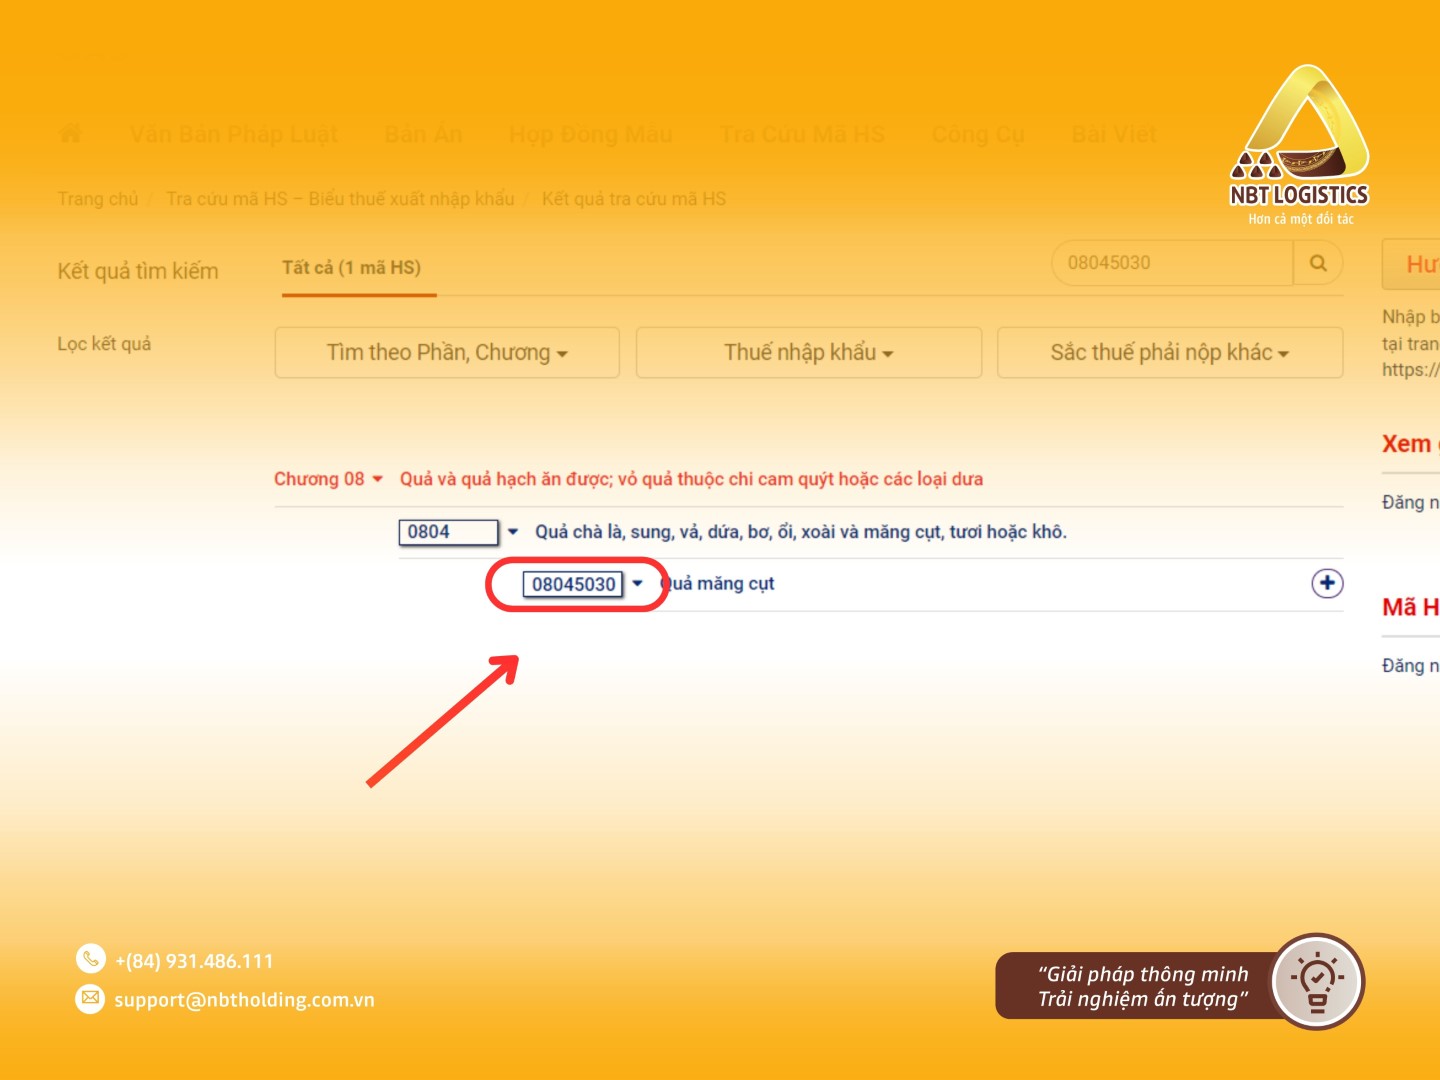Screen dimensions: 1440x1080
Task: Expand the row with the plus circle icon
Action: (1327, 584)
